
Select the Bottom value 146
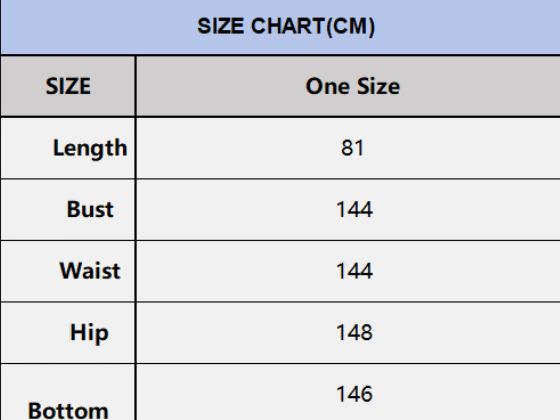point(354,394)
